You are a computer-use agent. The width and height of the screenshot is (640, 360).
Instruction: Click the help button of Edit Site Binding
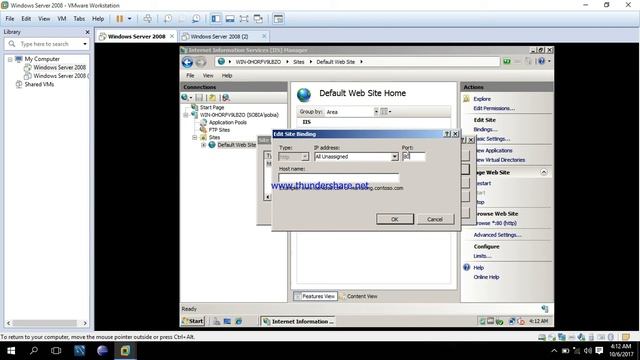click(447, 134)
